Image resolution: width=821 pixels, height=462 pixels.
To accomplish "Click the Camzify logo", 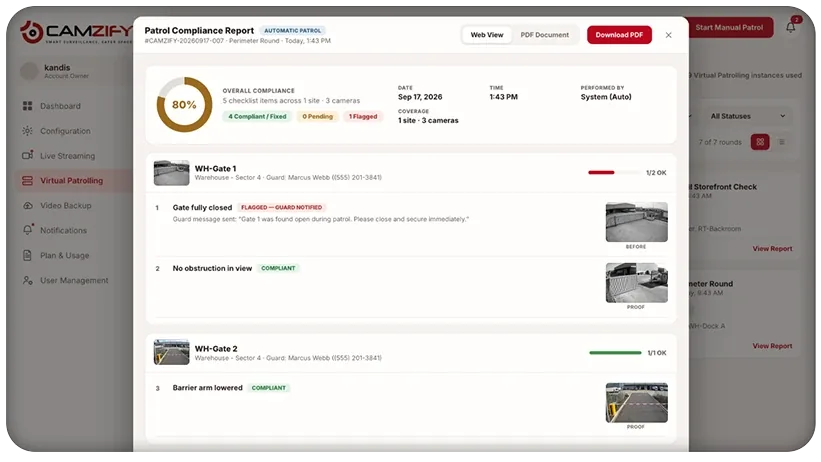I will click(76, 32).
